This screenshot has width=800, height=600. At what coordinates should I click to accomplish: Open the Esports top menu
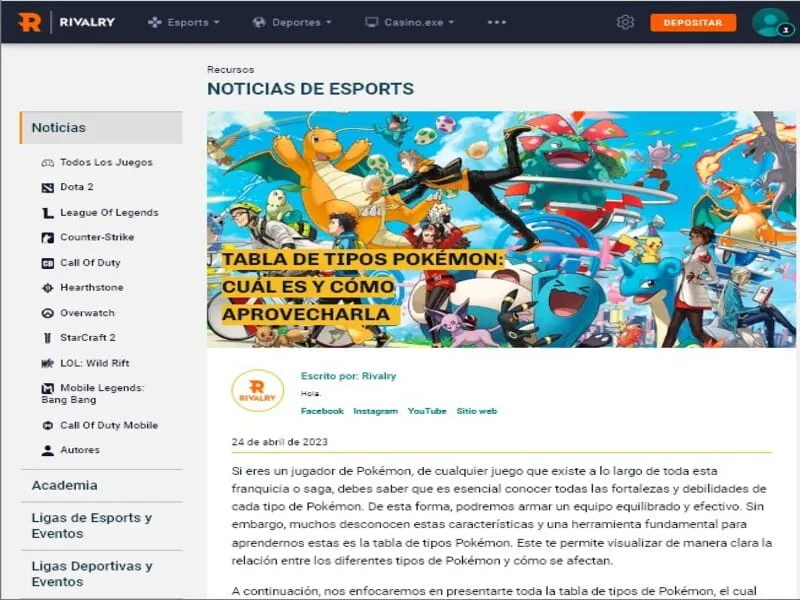pos(184,22)
